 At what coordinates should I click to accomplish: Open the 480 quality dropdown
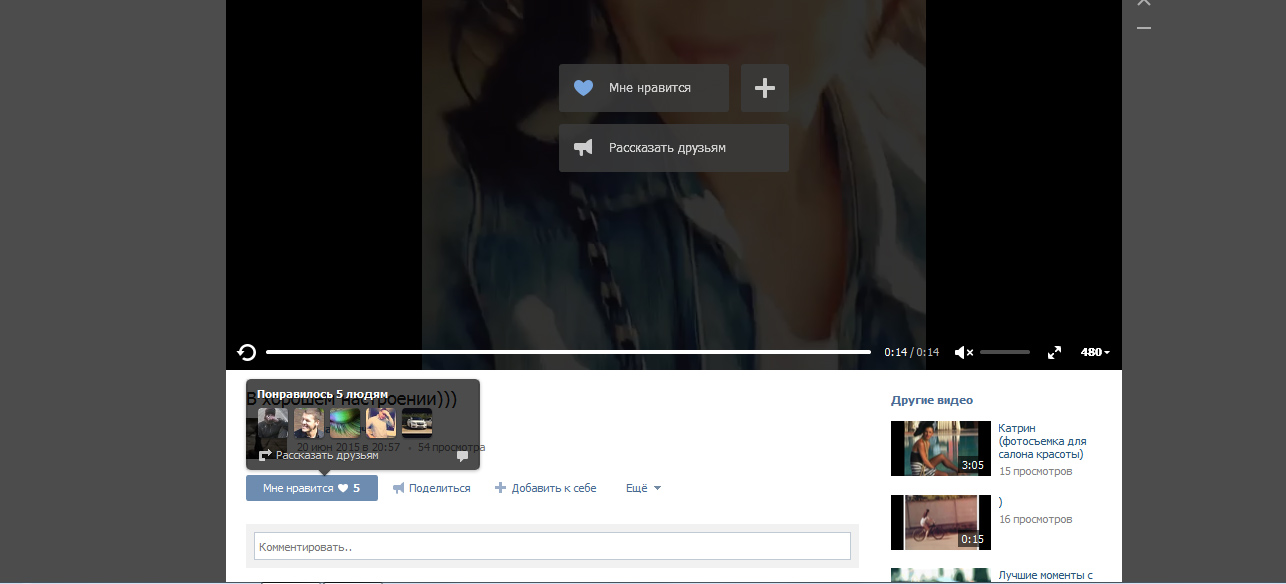tap(1095, 352)
